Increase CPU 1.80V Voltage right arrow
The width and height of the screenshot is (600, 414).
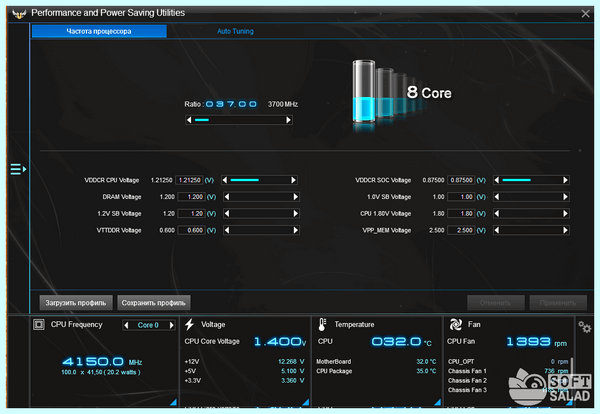(x=565, y=214)
